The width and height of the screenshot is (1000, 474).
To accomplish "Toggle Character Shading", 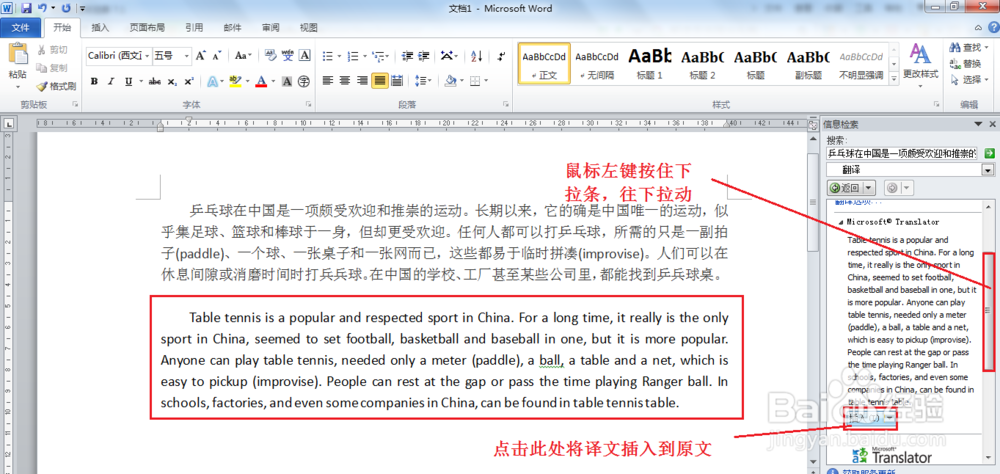I will point(287,81).
